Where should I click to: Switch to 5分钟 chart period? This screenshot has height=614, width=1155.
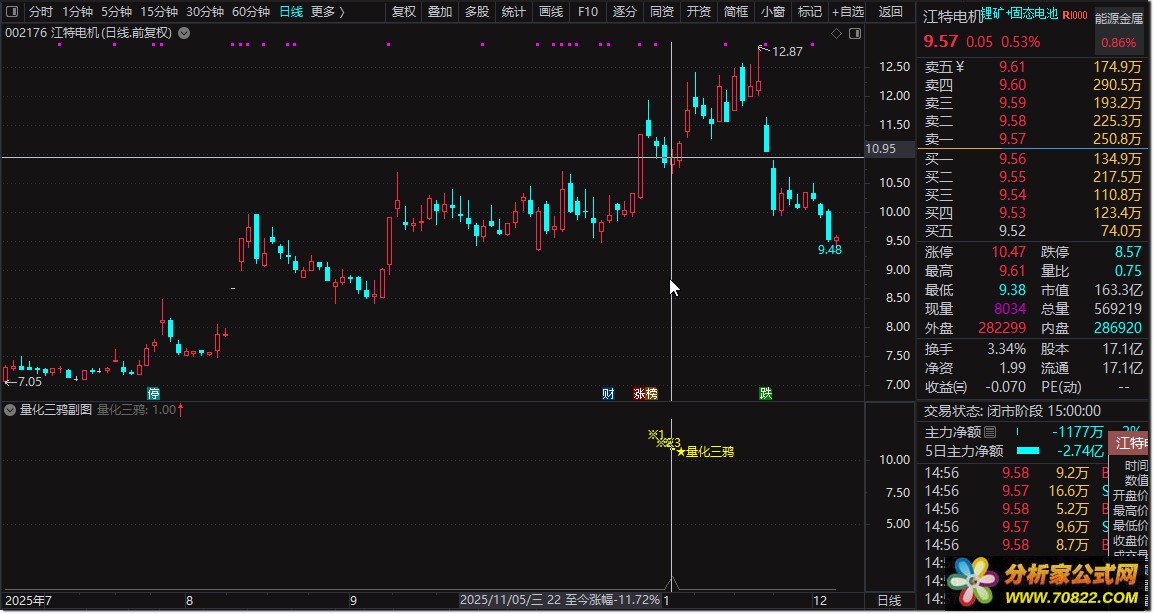click(116, 12)
